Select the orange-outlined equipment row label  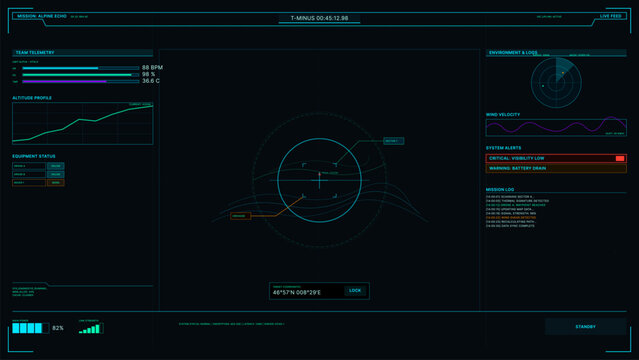coord(29,183)
